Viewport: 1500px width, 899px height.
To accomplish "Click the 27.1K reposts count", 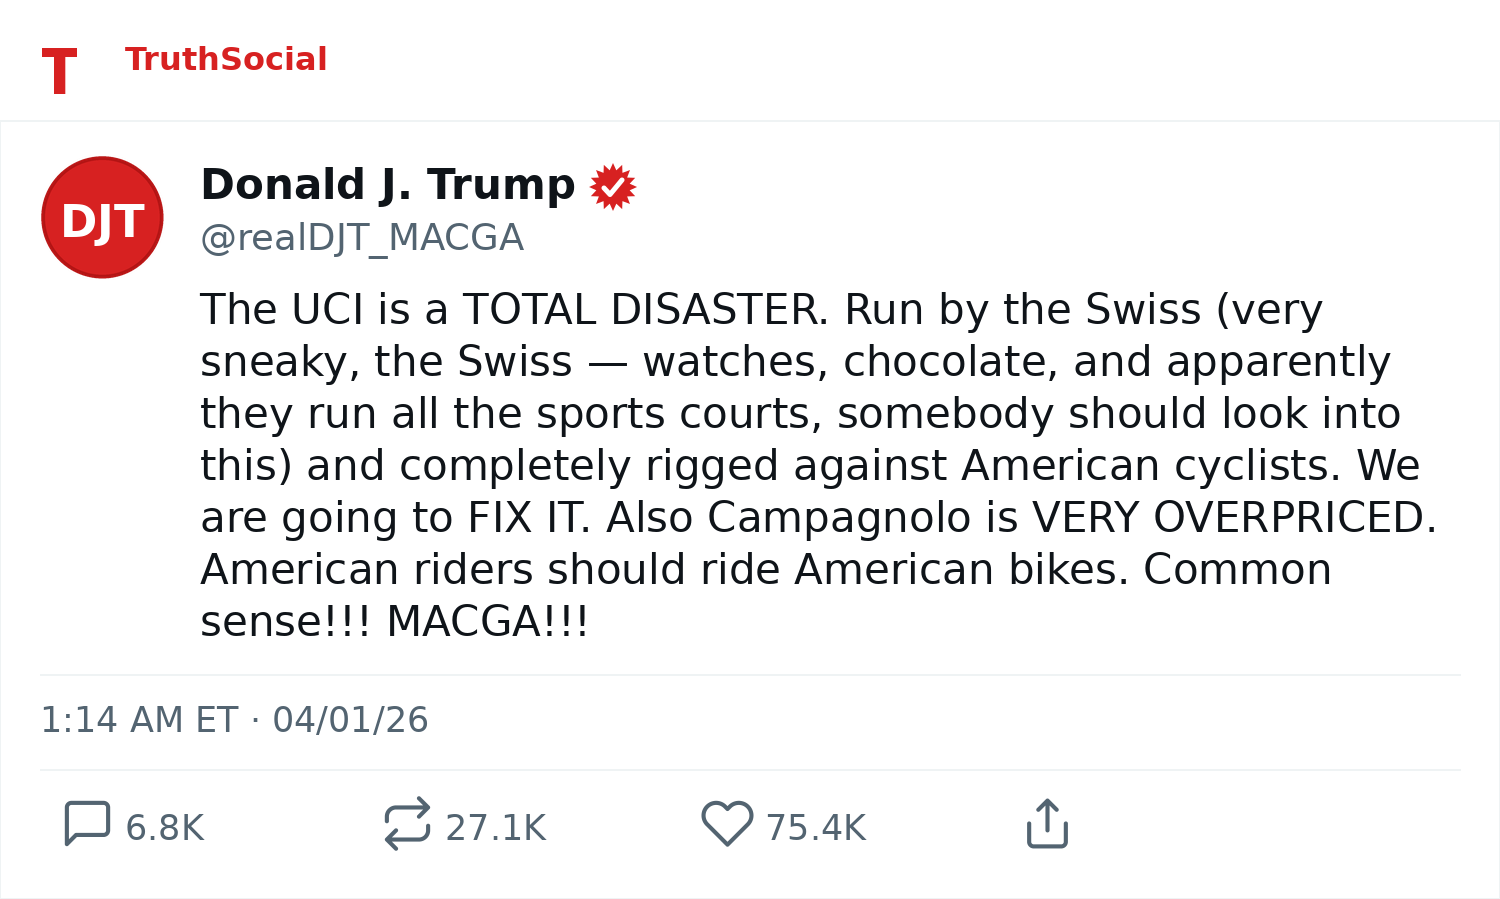I will pyautogui.click(x=496, y=829).
